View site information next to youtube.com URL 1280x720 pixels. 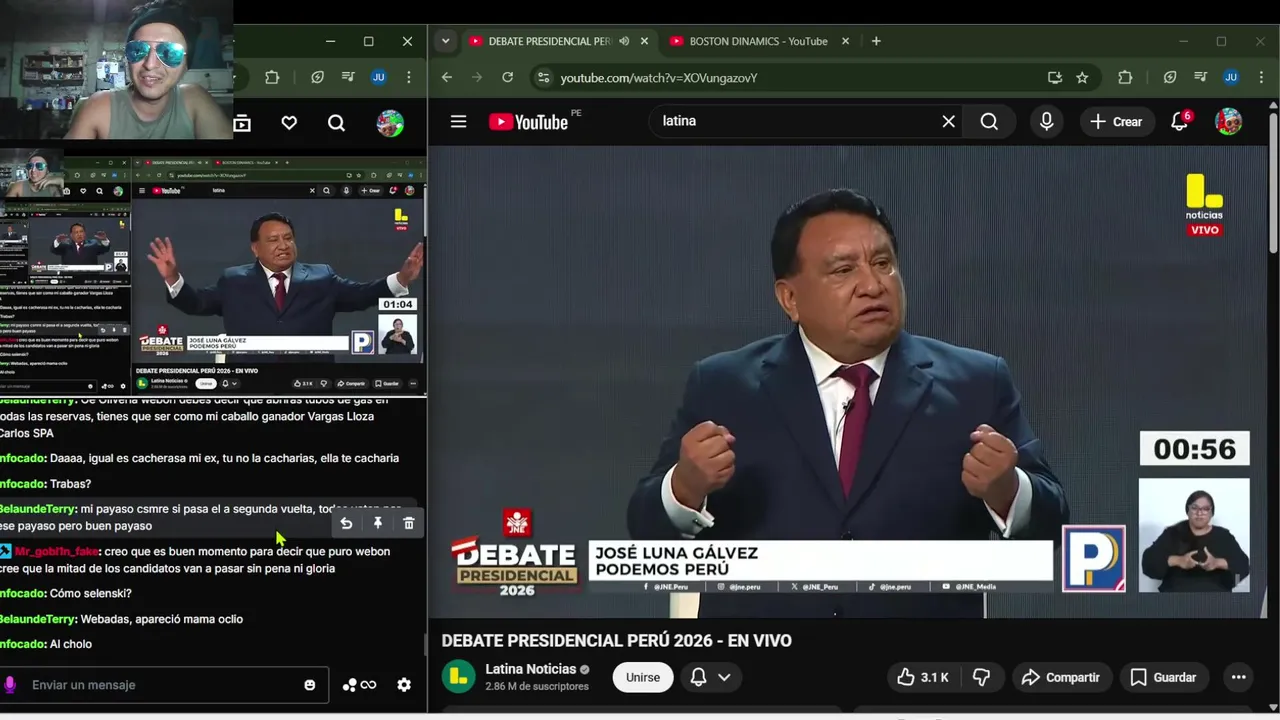tap(542, 77)
